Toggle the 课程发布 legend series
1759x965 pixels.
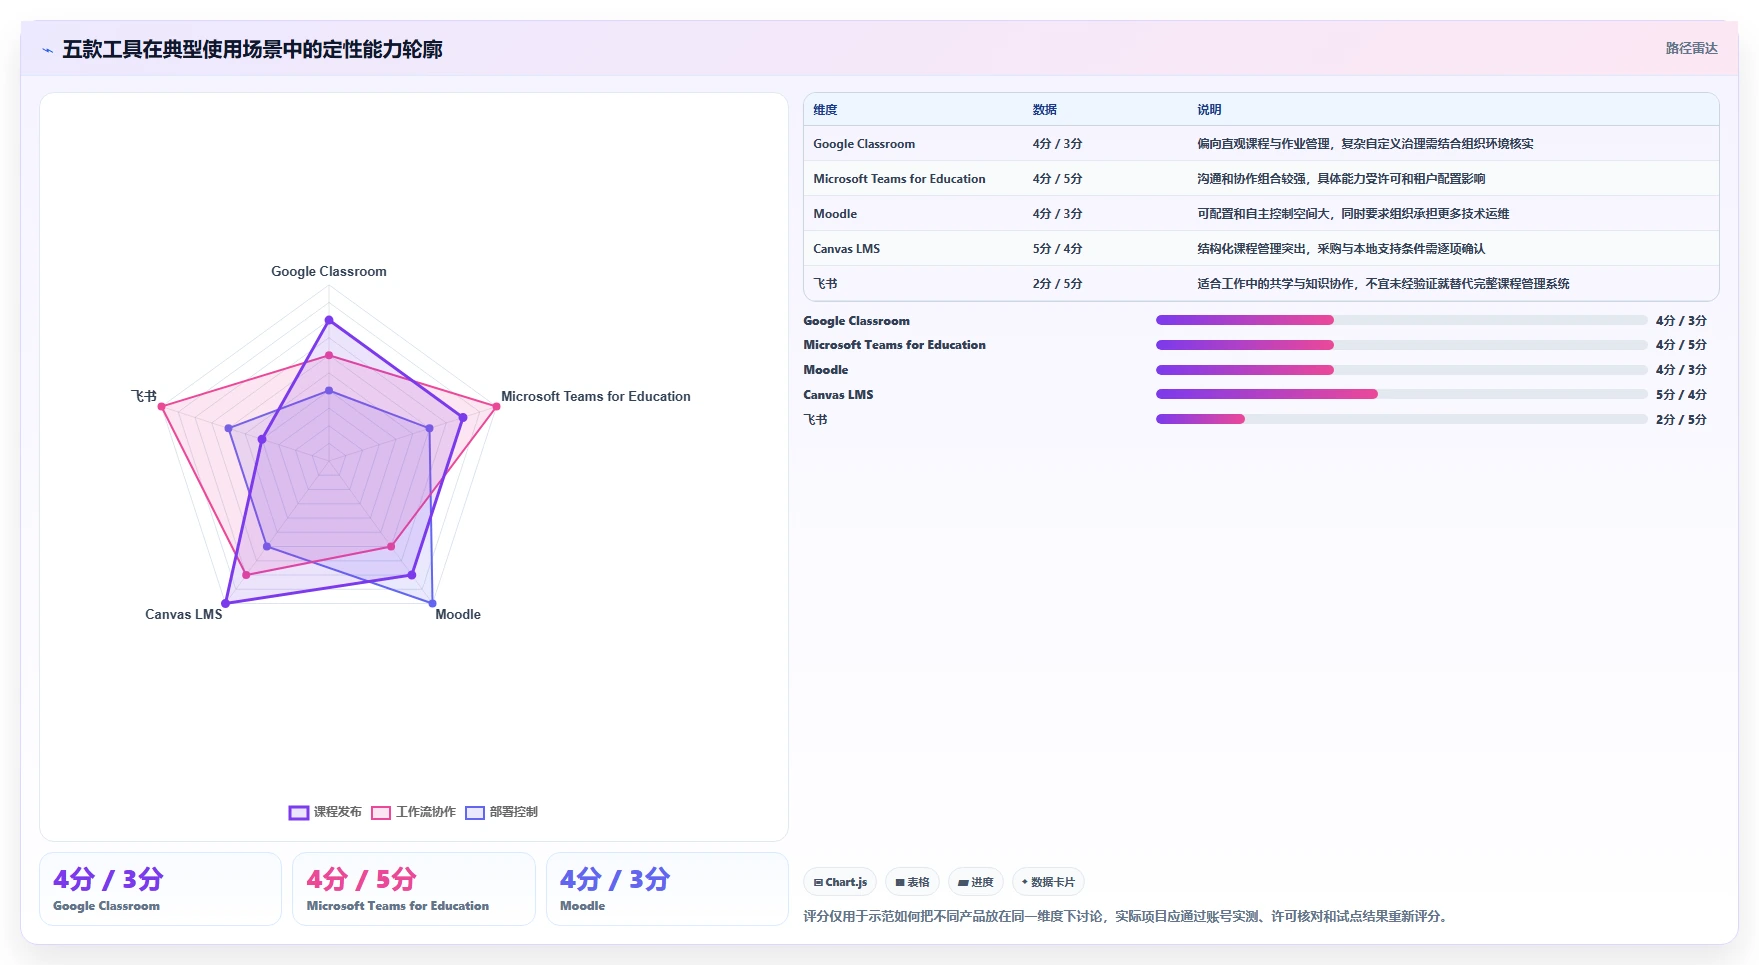[325, 812]
